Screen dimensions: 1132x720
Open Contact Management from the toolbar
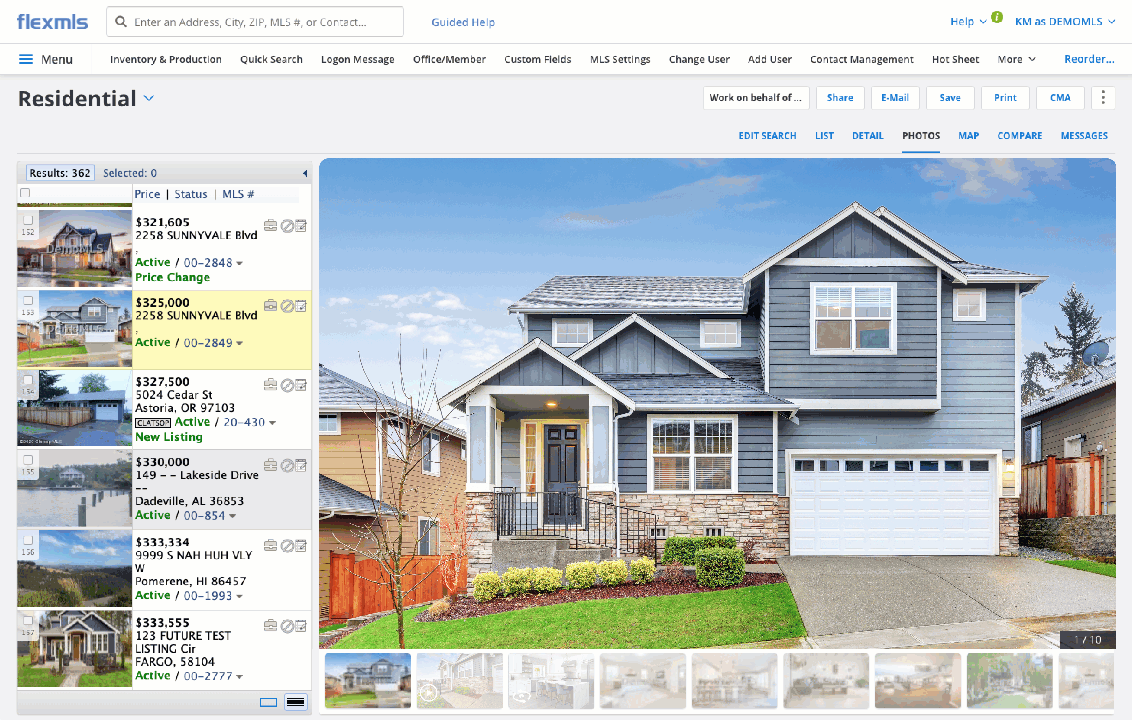861,59
